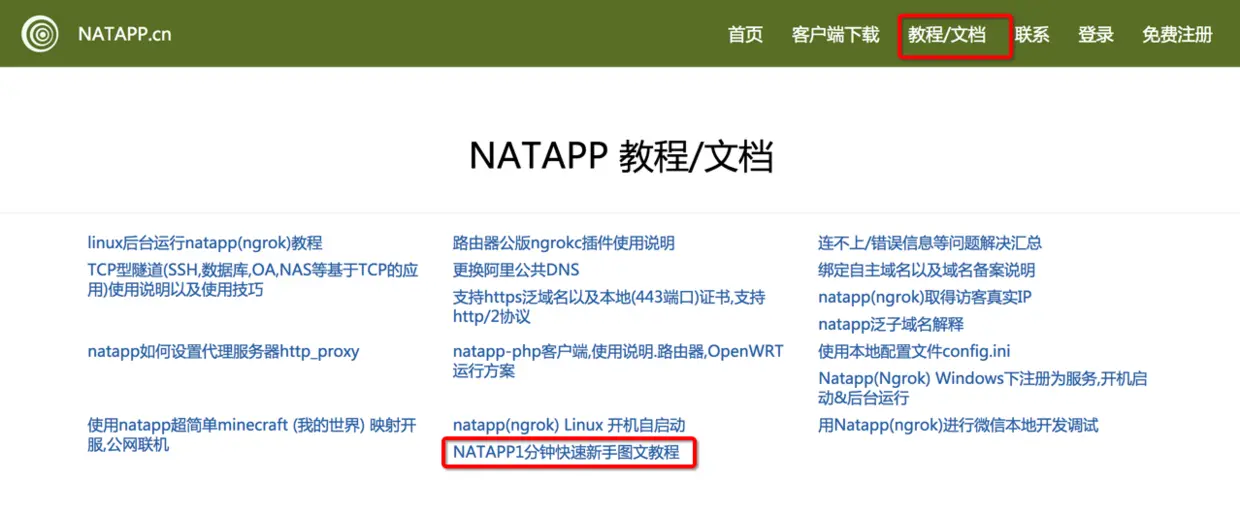Open 支持https泛域名 证书 http/2 link
The width and height of the screenshot is (1240, 514).
point(609,307)
